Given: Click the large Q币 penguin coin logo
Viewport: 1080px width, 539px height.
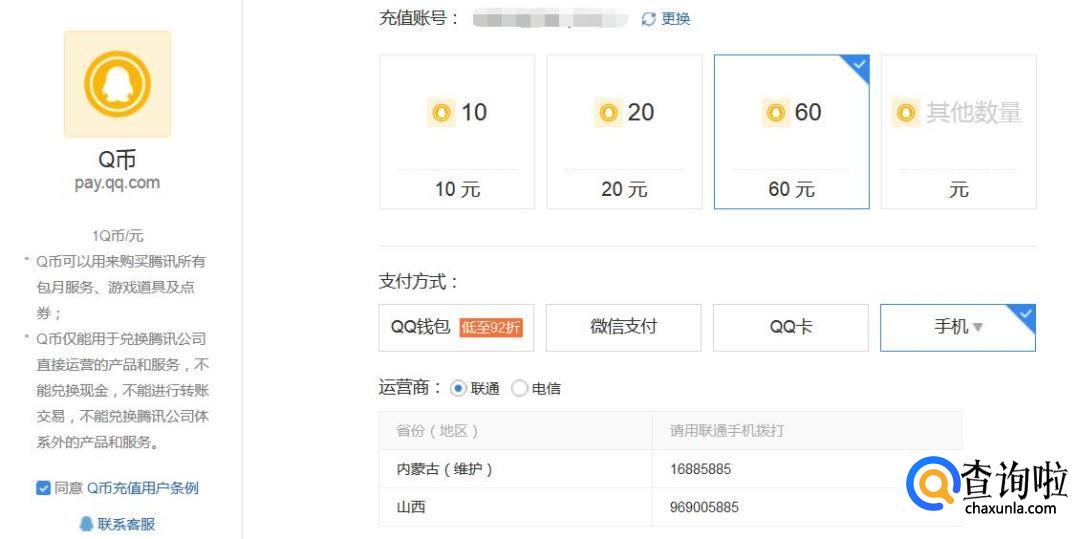Looking at the screenshot, I should pyautogui.click(x=117, y=84).
